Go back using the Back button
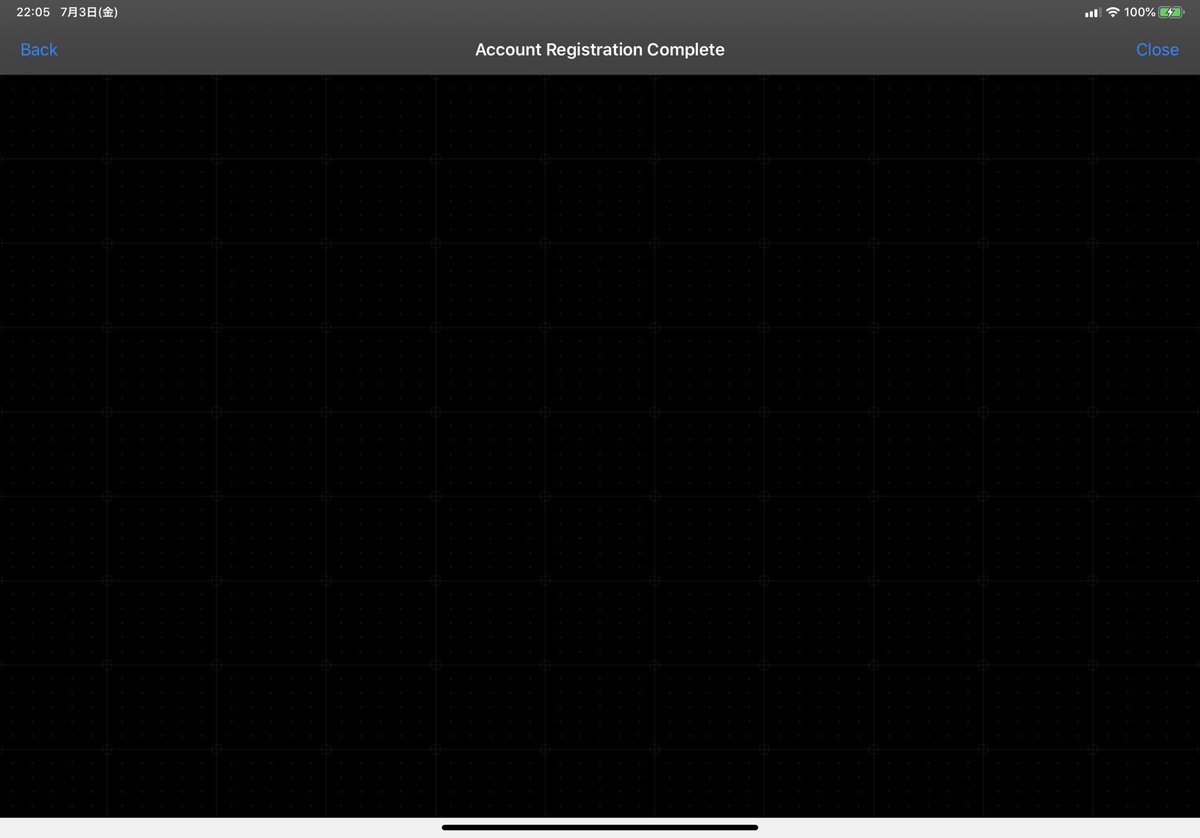This screenshot has height=838, width=1200. point(39,50)
